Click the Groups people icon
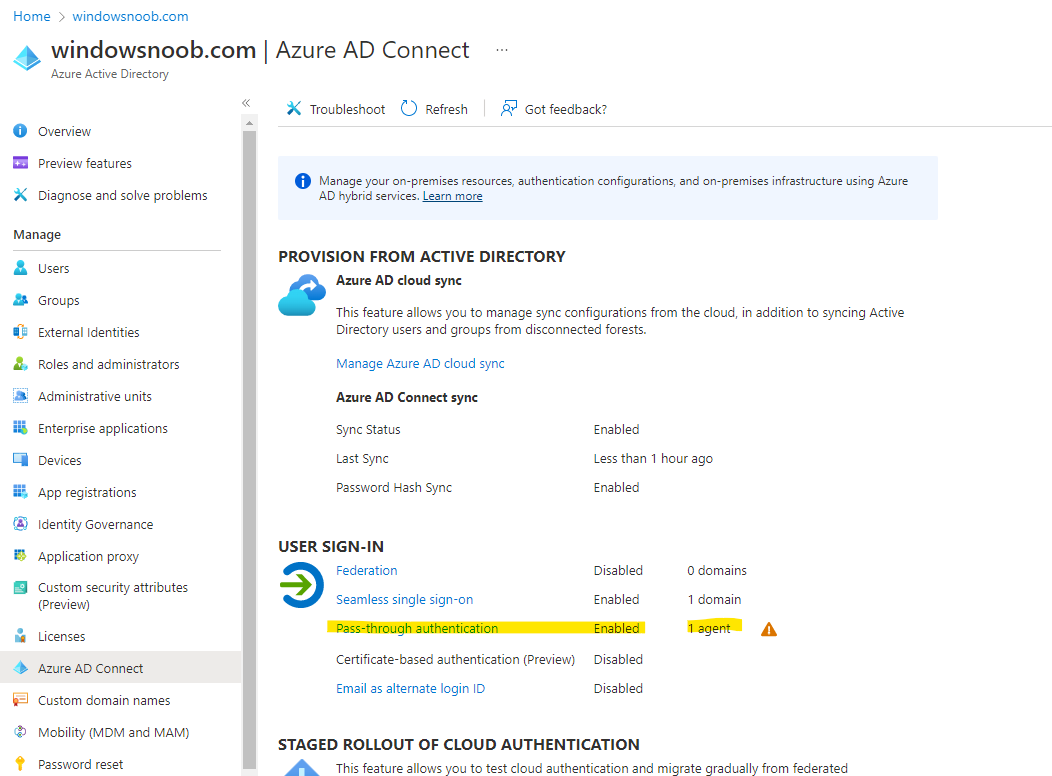This screenshot has height=776, width=1052. [x=20, y=300]
